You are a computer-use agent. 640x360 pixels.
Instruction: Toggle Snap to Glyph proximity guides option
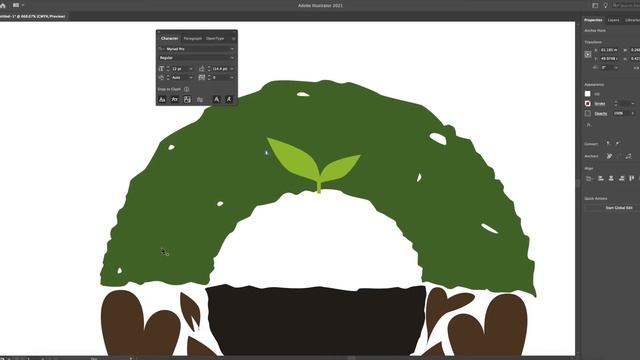200,100
